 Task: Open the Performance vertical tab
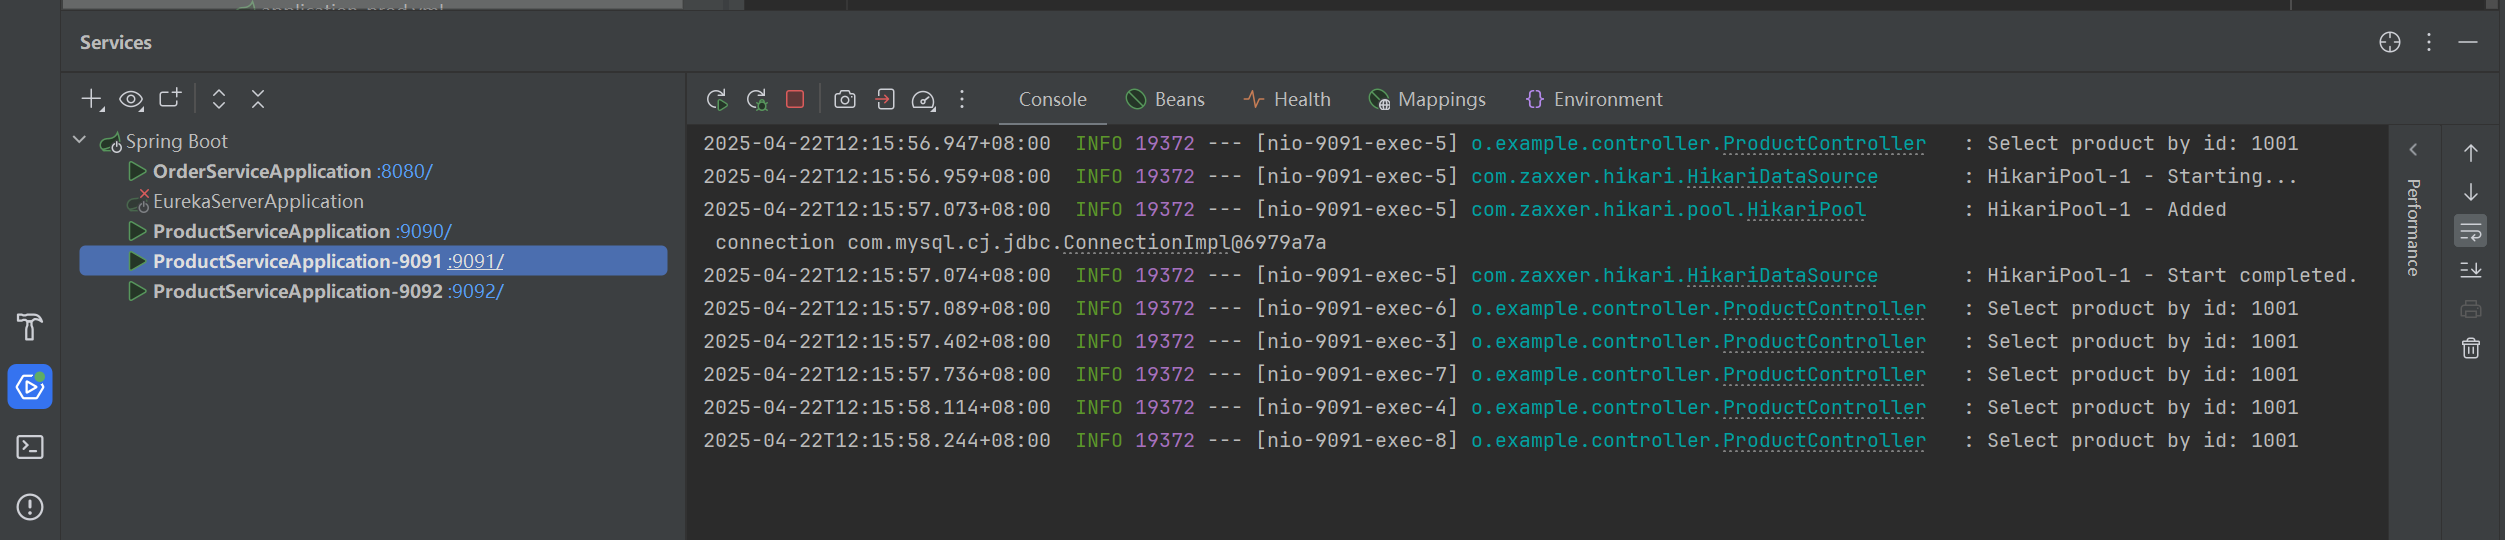click(2413, 227)
